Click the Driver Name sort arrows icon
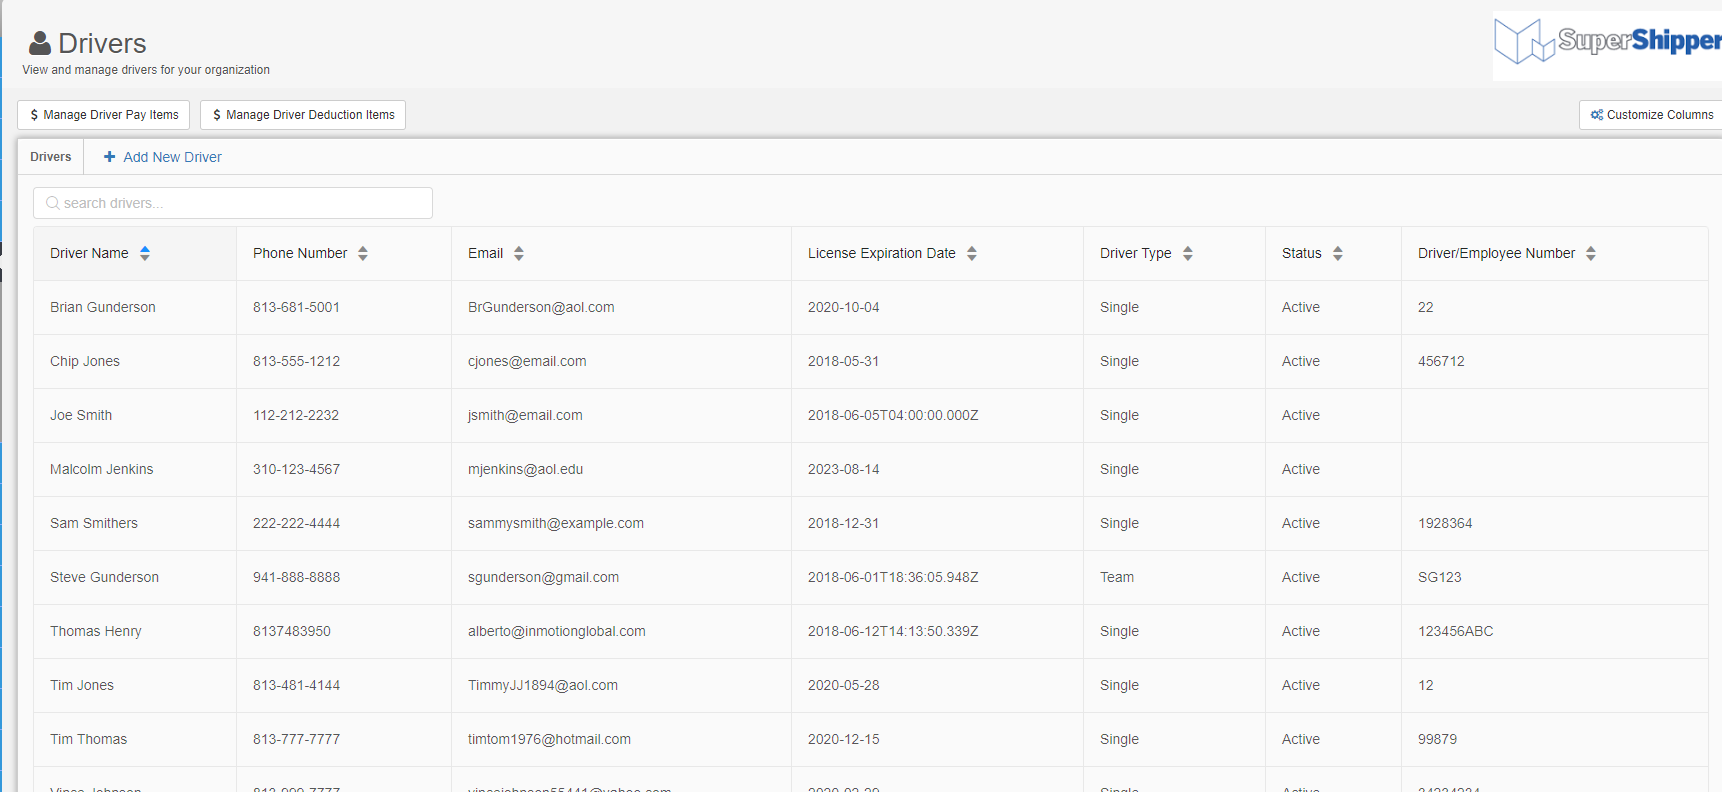The width and height of the screenshot is (1722, 792). tap(145, 253)
